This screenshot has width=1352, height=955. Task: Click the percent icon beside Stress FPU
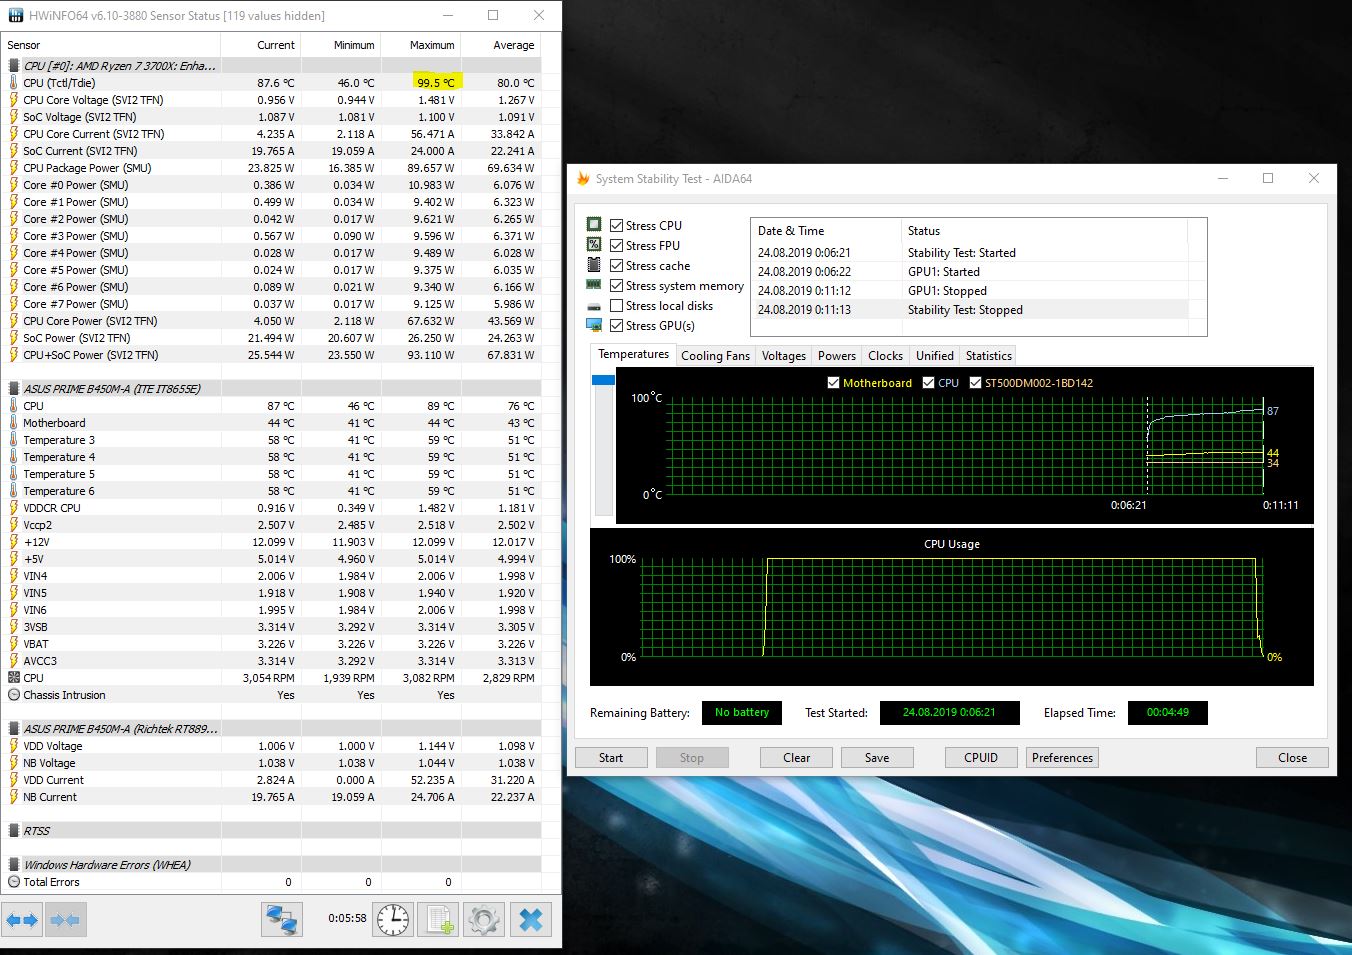point(594,245)
